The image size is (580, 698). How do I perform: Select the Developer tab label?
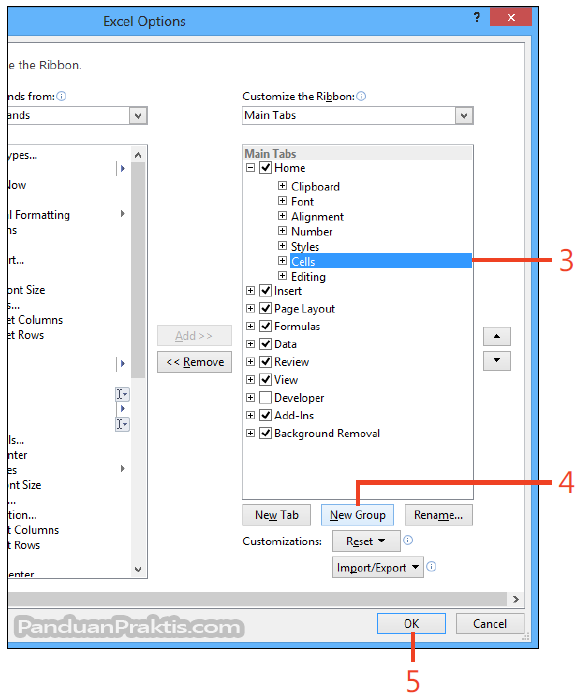[x=299, y=398]
